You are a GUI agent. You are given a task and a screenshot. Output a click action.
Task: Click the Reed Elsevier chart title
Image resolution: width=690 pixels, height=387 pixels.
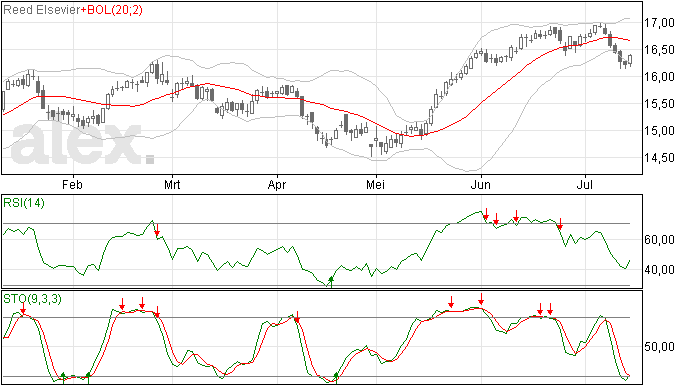42,10
